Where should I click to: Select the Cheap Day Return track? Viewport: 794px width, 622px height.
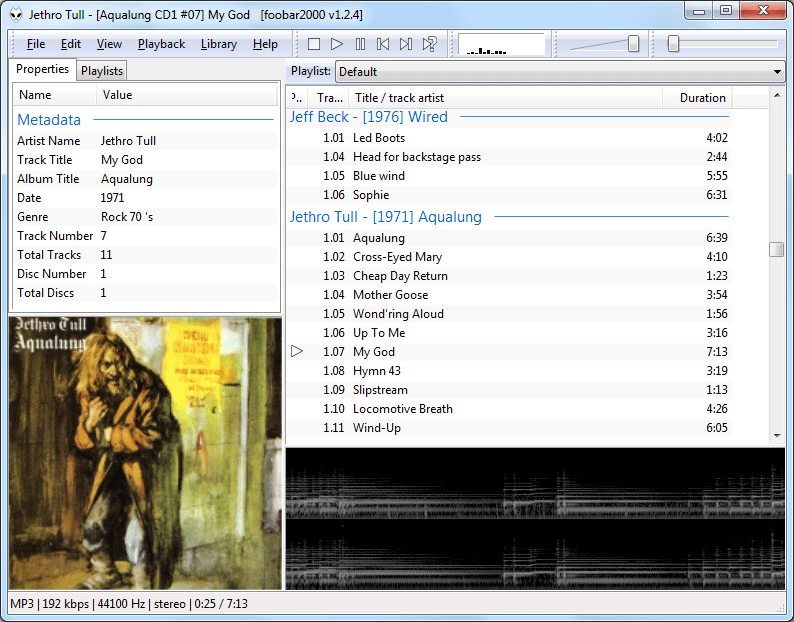(x=509, y=276)
